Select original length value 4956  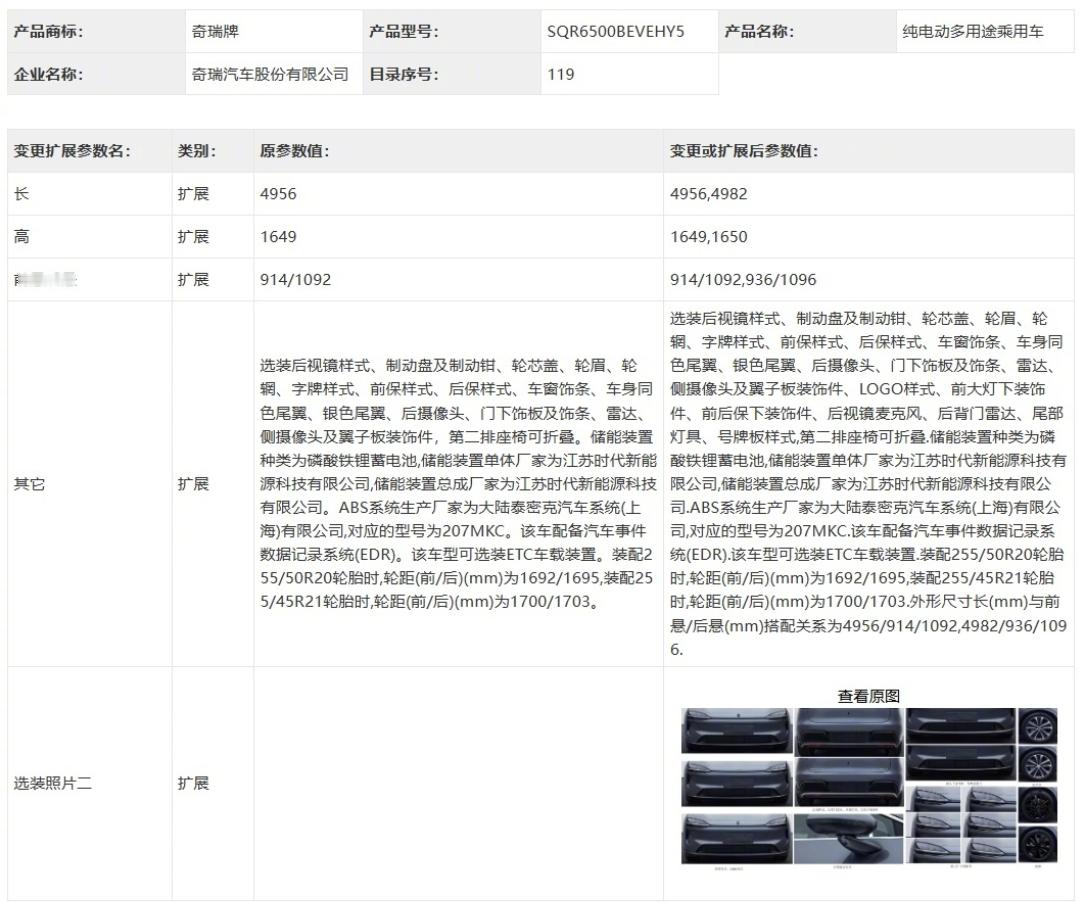pyautogui.click(x=278, y=194)
